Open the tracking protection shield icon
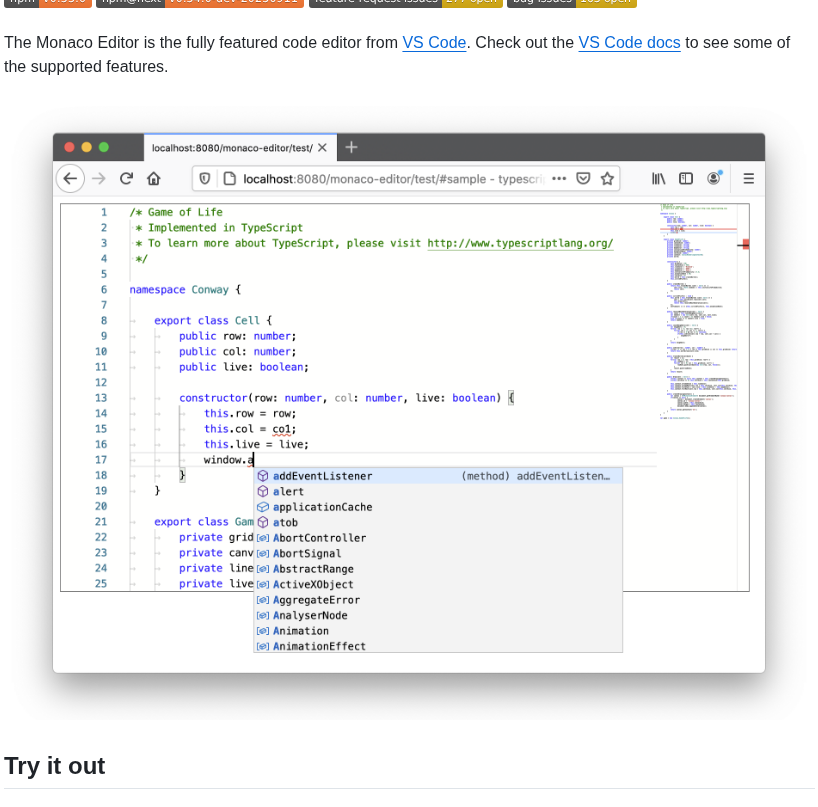Image resolution: width=818 pixels, height=807 pixels. [204, 179]
